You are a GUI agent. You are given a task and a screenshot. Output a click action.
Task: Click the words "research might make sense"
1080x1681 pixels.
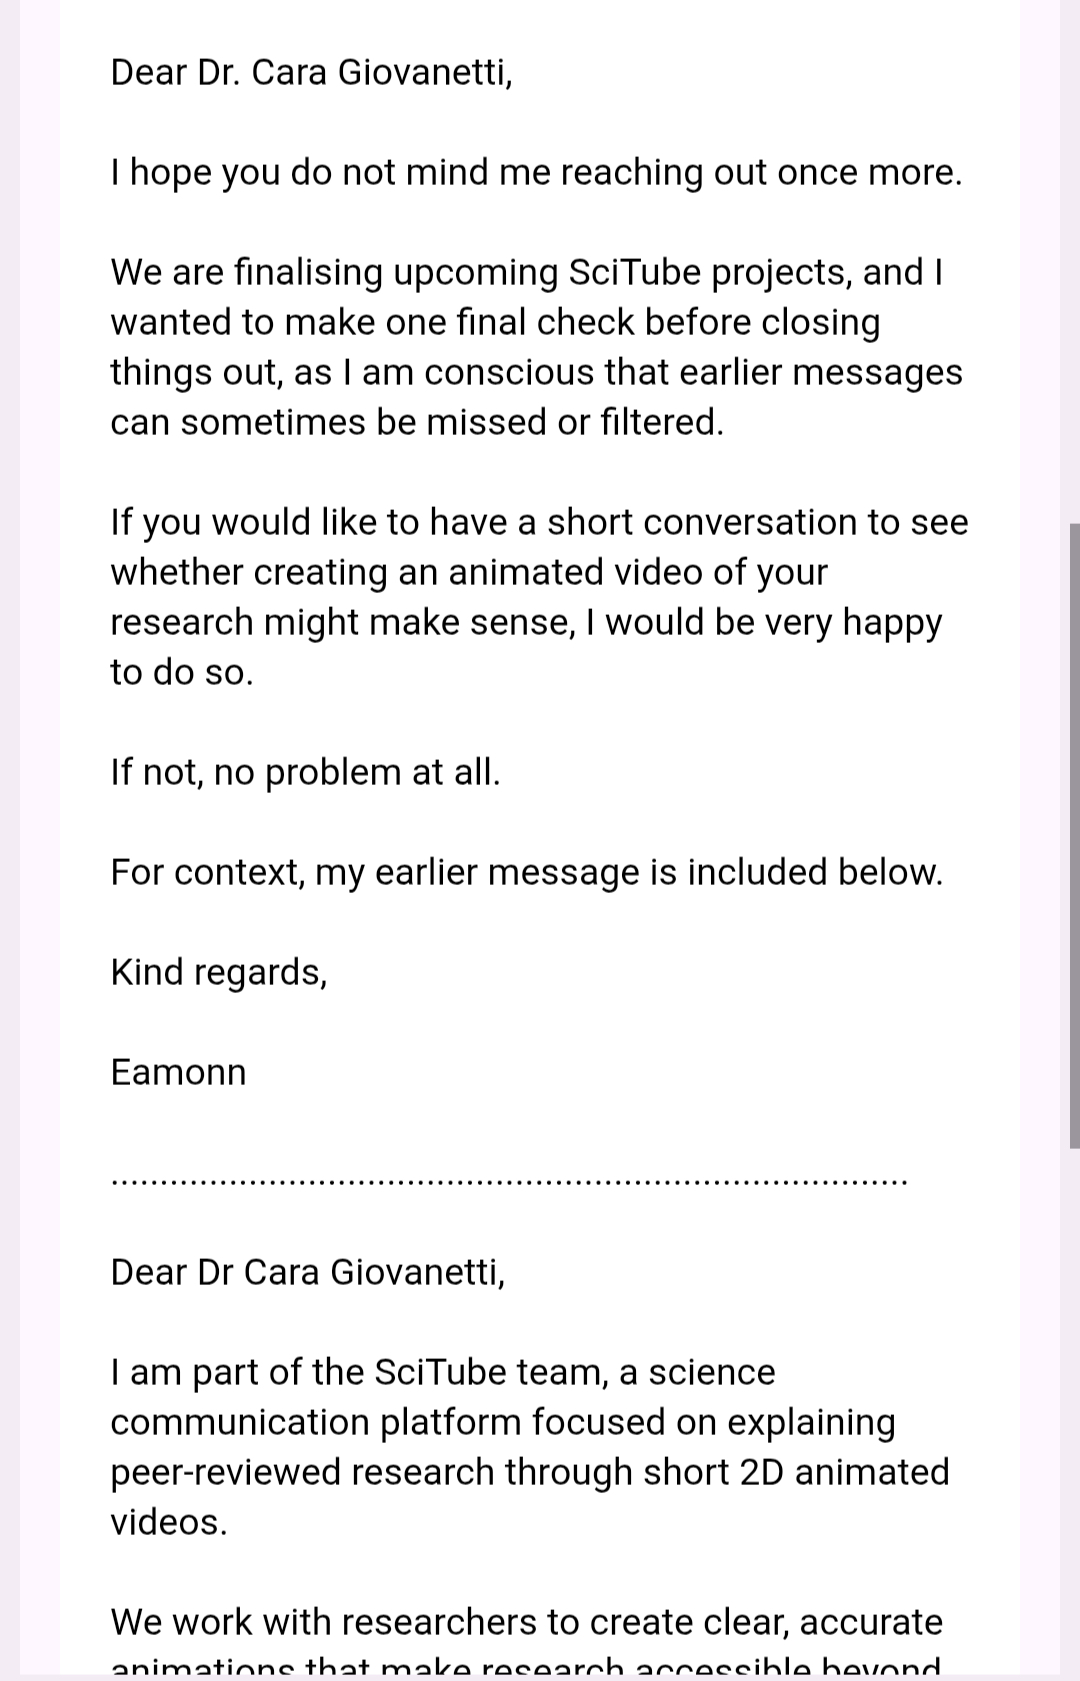[342, 623]
